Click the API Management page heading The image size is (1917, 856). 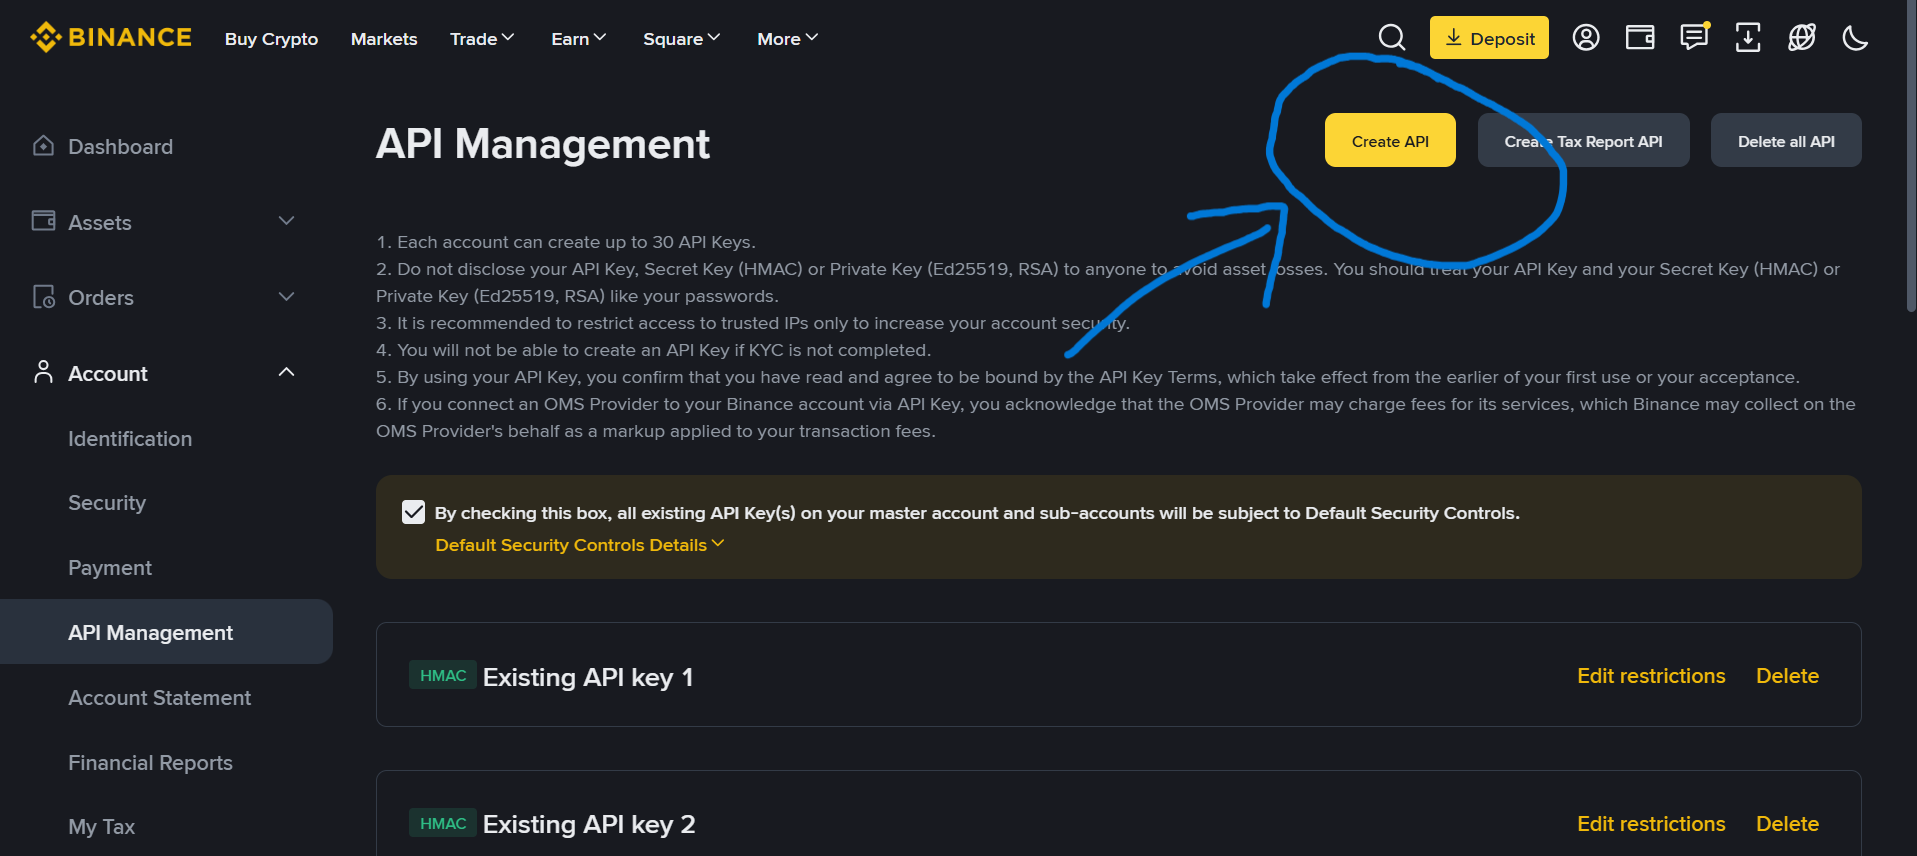543,144
